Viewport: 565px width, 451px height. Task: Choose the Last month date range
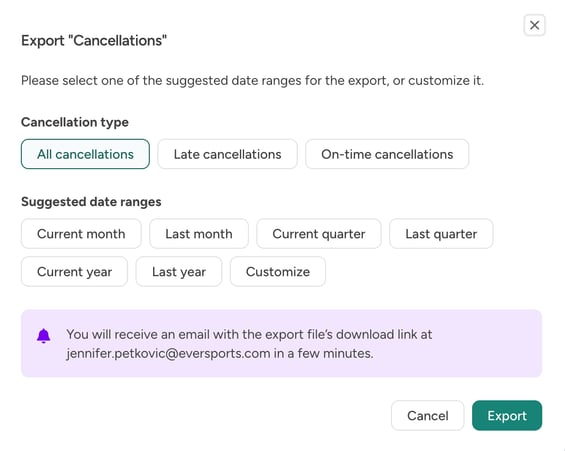(x=199, y=234)
